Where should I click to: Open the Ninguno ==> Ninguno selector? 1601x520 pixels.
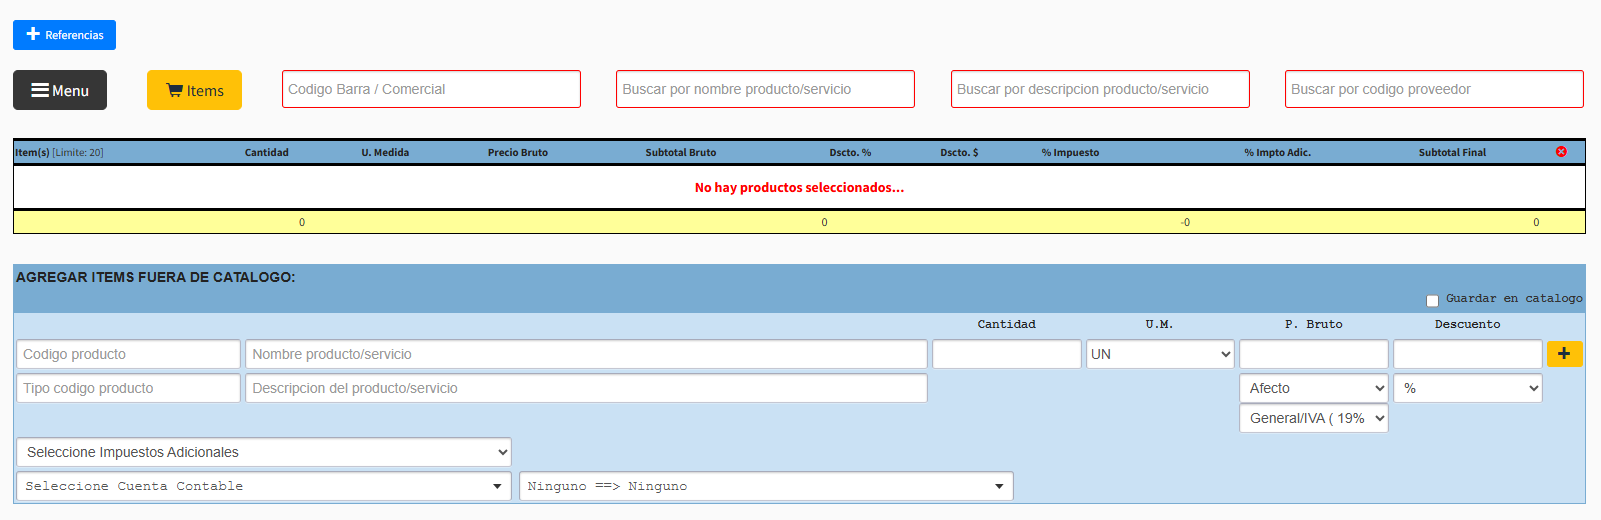[766, 486]
